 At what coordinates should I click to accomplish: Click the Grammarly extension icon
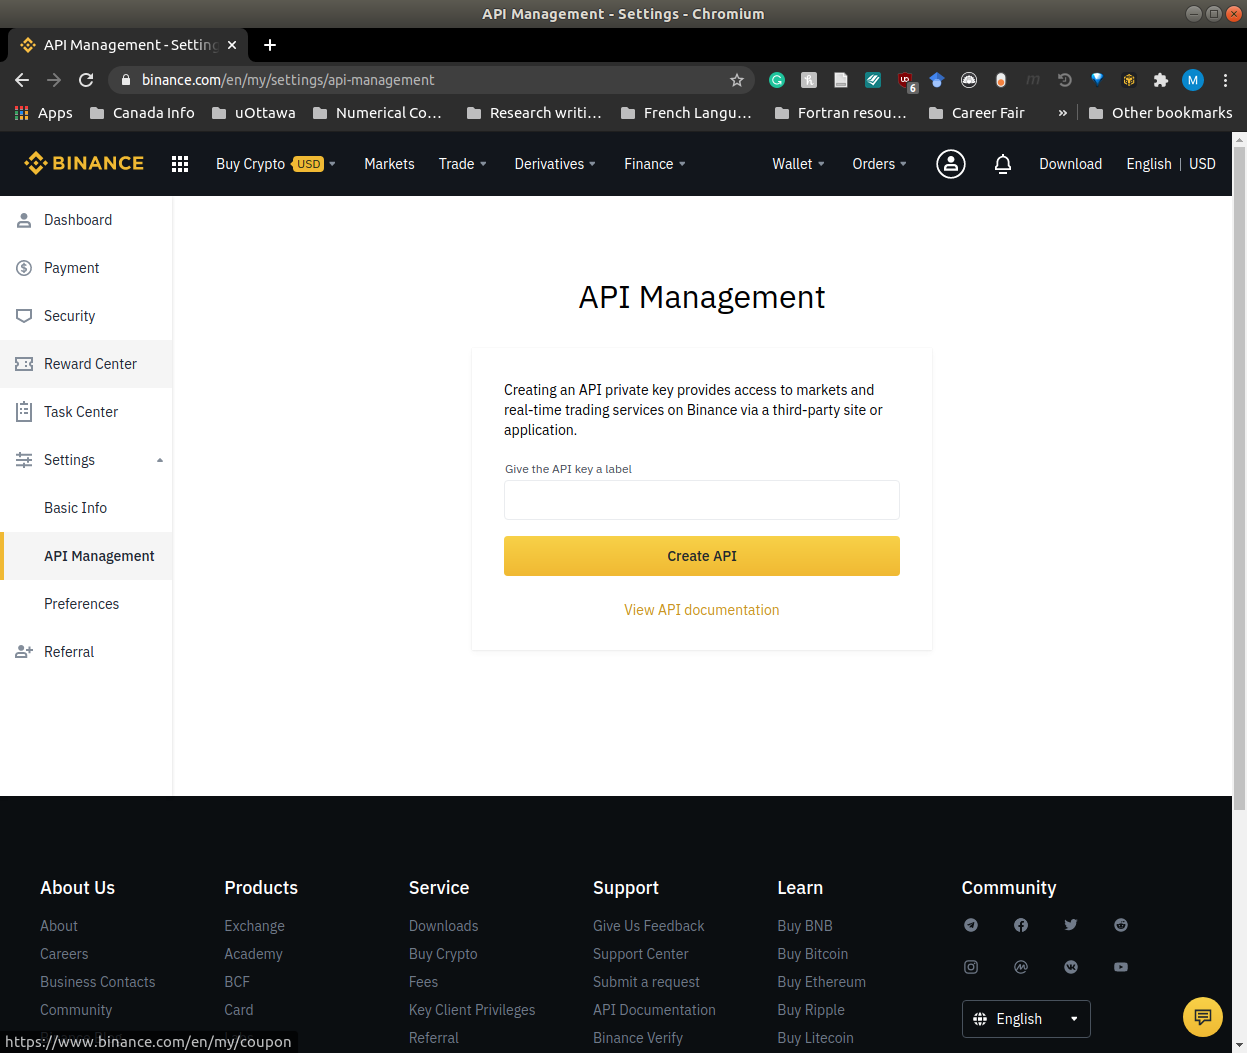click(777, 80)
